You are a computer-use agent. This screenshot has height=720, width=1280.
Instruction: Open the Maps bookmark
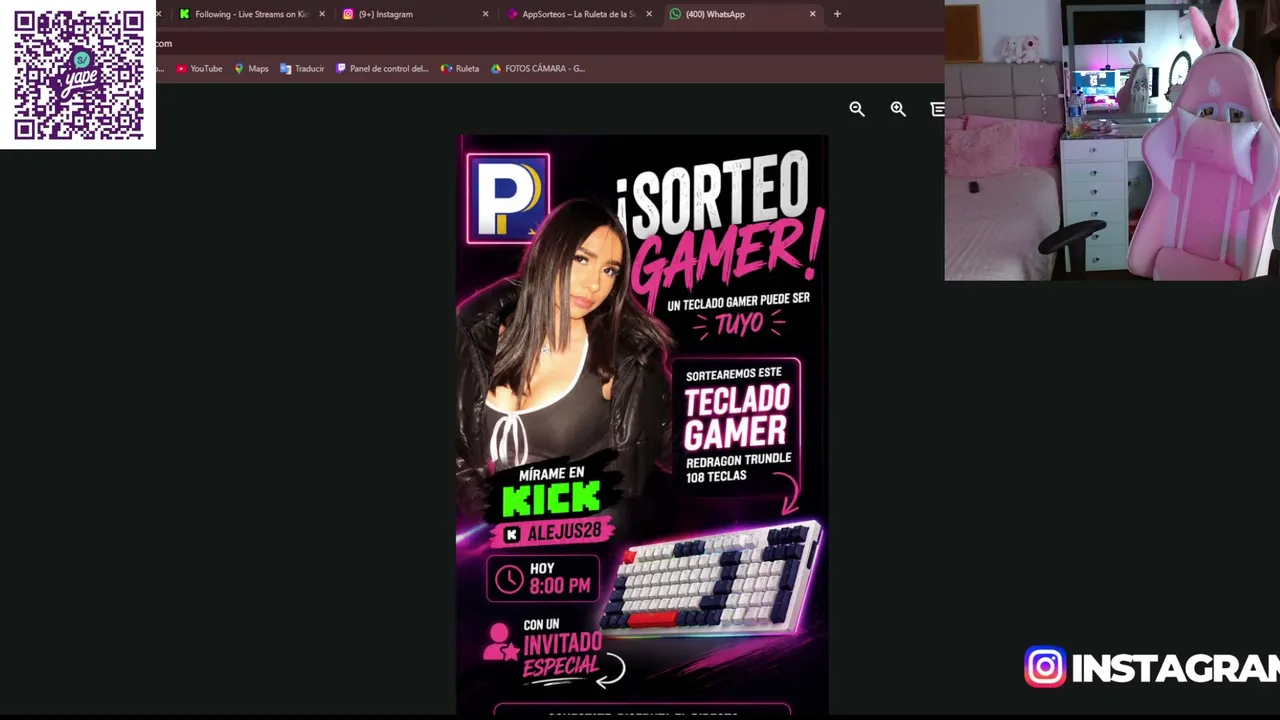(251, 69)
